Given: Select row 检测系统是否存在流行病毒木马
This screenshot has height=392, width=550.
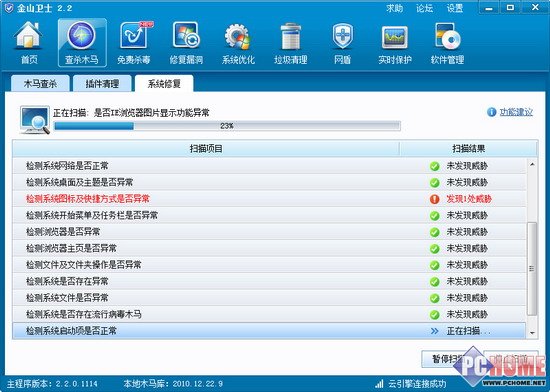Looking at the screenshot, I should pos(269,315).
